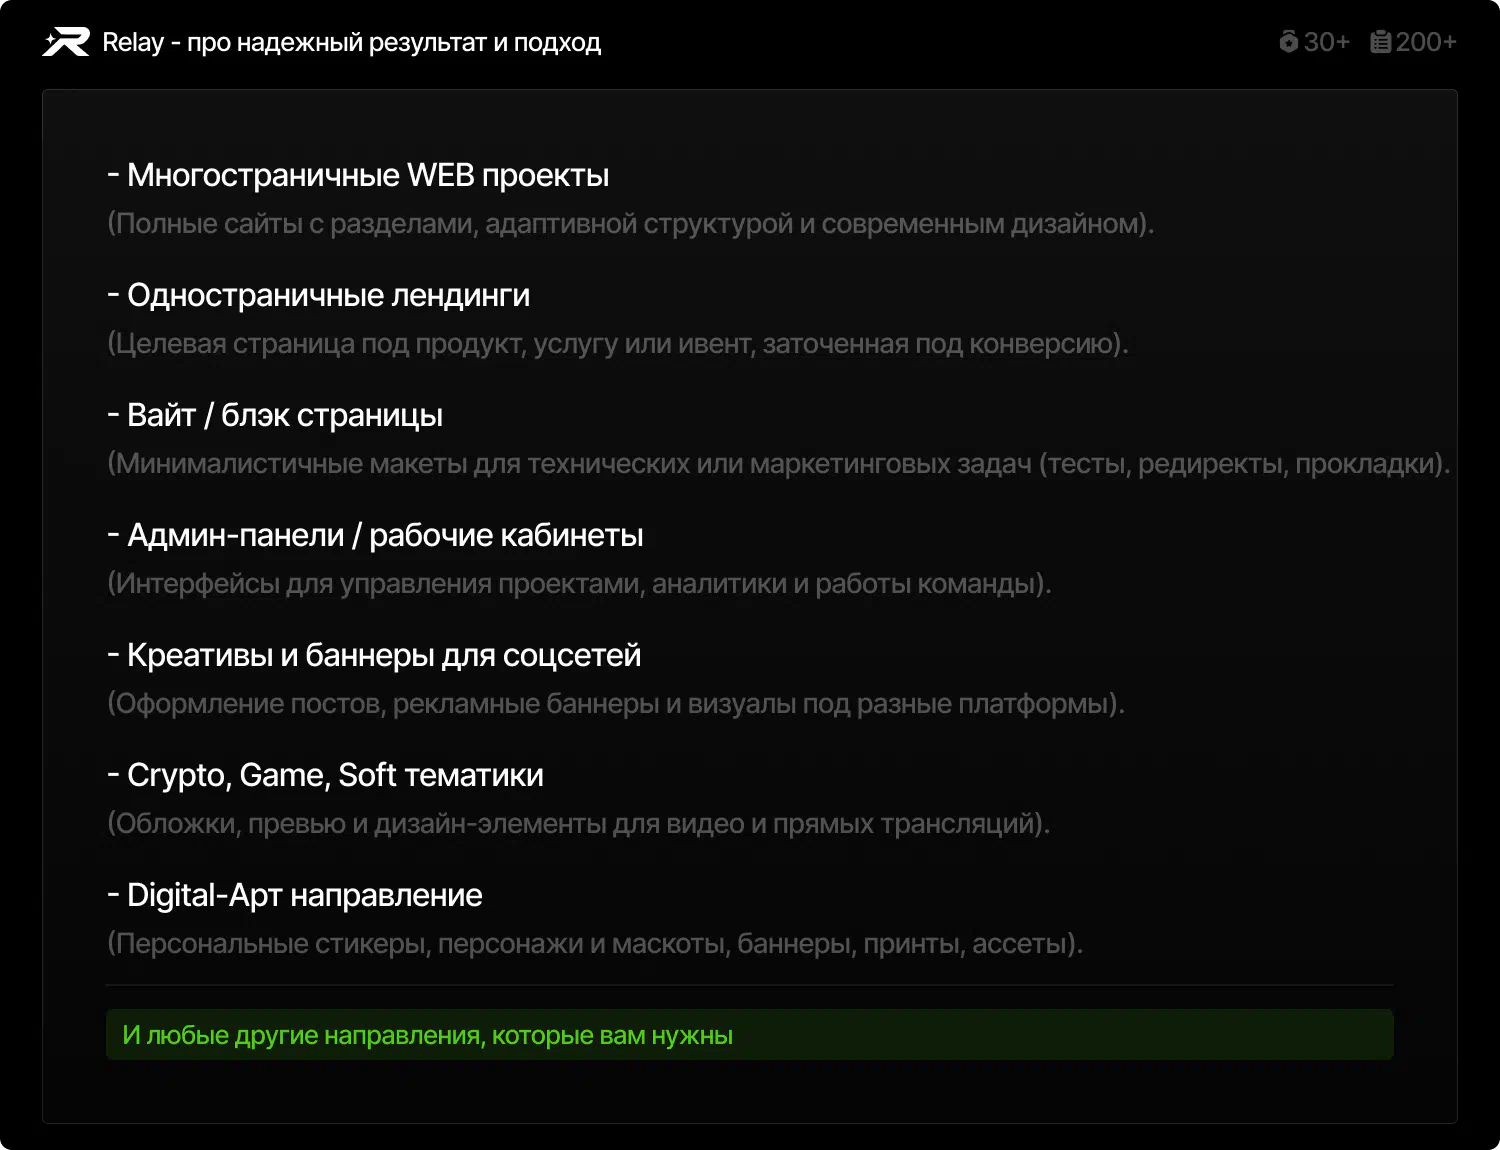Click the Целевая страница description line
1500x1150 pixels.
(x=617, y=343)
